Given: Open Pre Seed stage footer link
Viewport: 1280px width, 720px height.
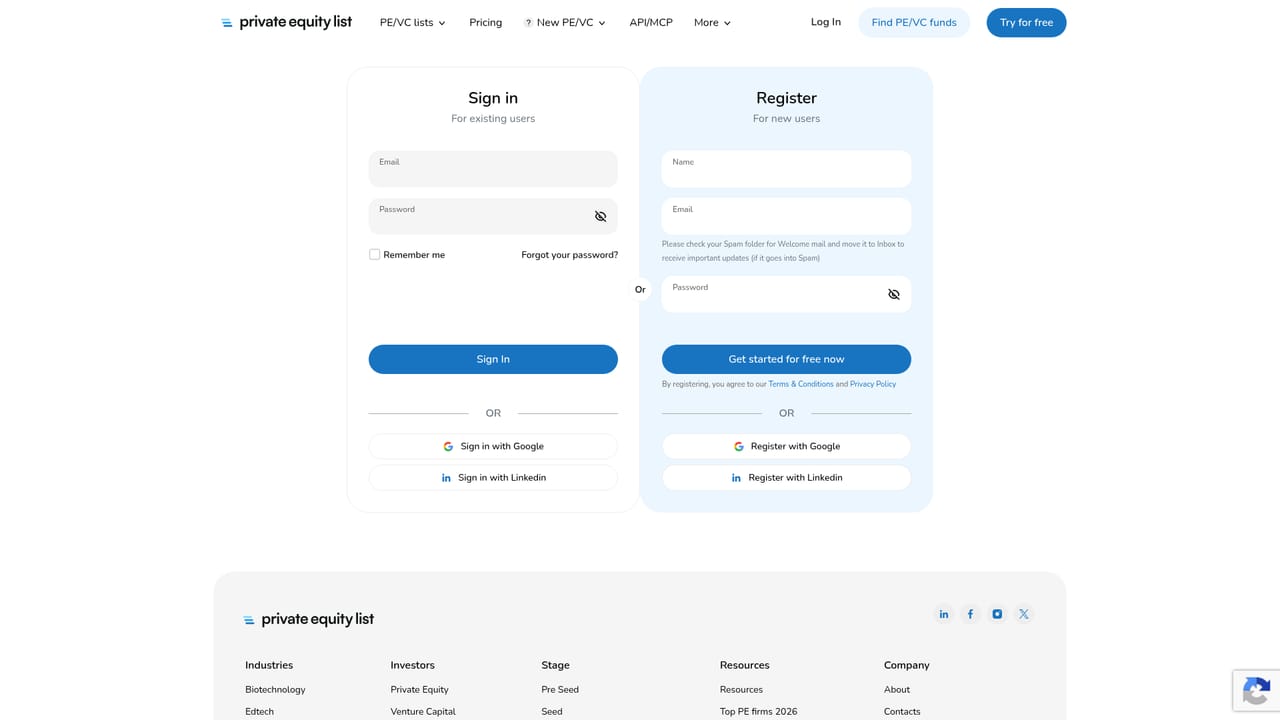Looking at the screenshot, I should tap(560, 690).
